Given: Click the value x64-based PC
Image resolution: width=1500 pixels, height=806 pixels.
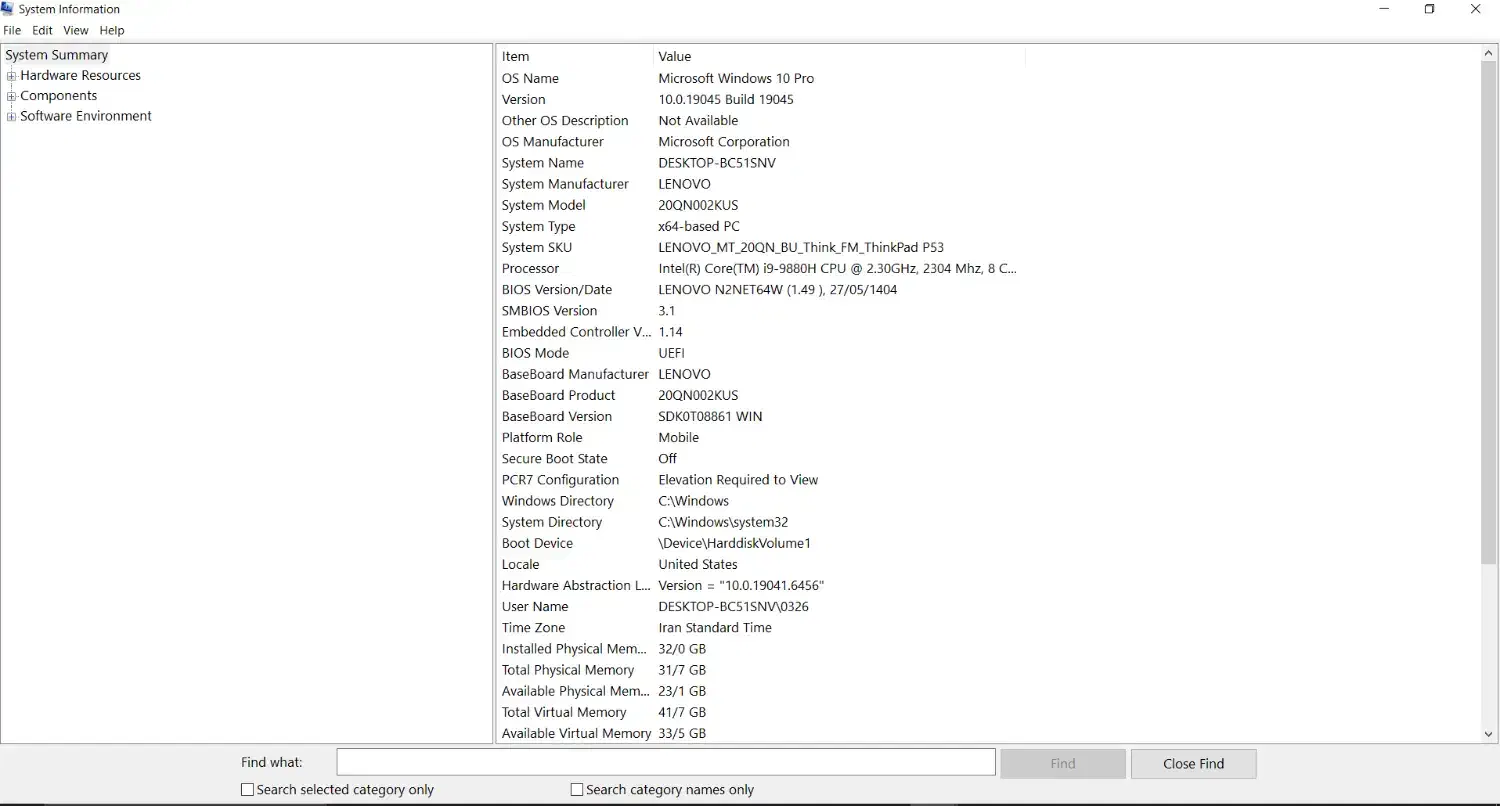Looking at the screenshot, I should (x=699, y=227).
